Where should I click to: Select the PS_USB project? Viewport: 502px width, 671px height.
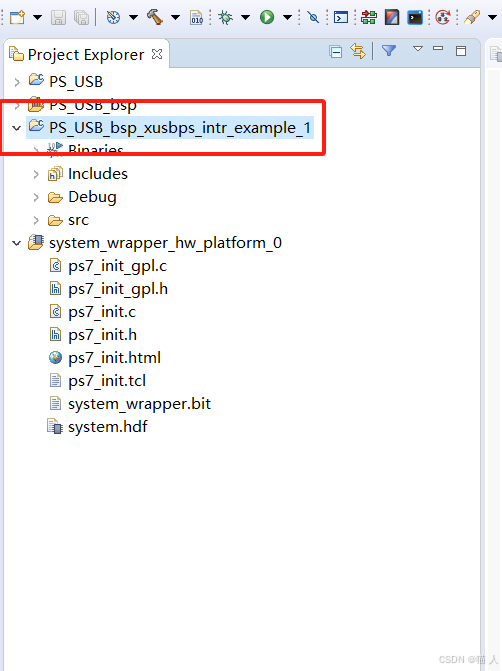[76, 82]
